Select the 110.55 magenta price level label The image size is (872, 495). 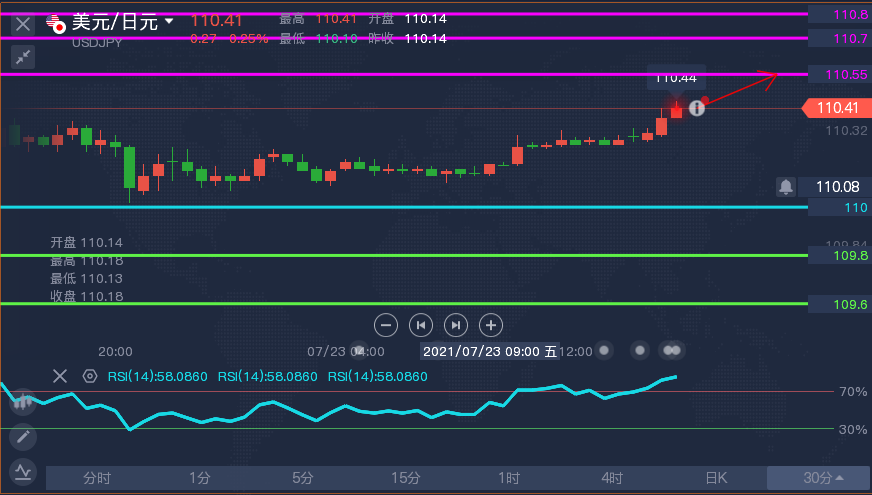point(840,75)
